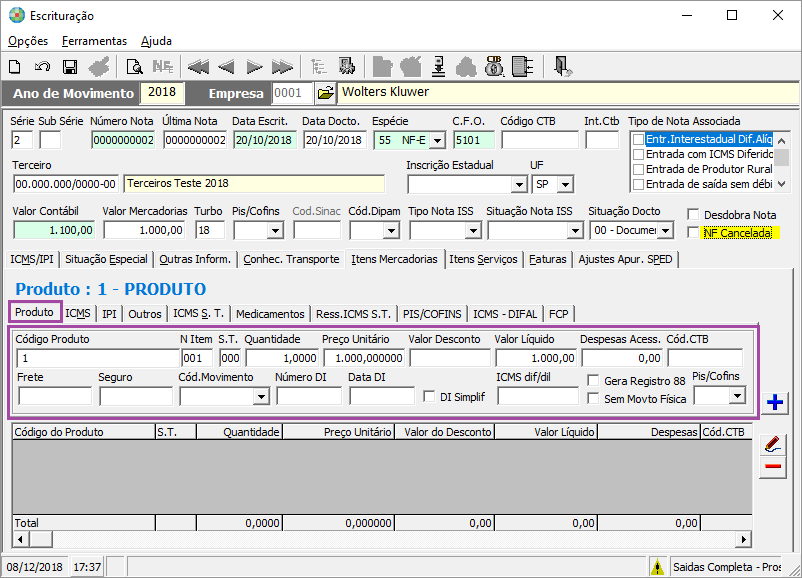Check Entrada de saída sem débi option
This screenshot has width=802, height=578.
[638, 184]
